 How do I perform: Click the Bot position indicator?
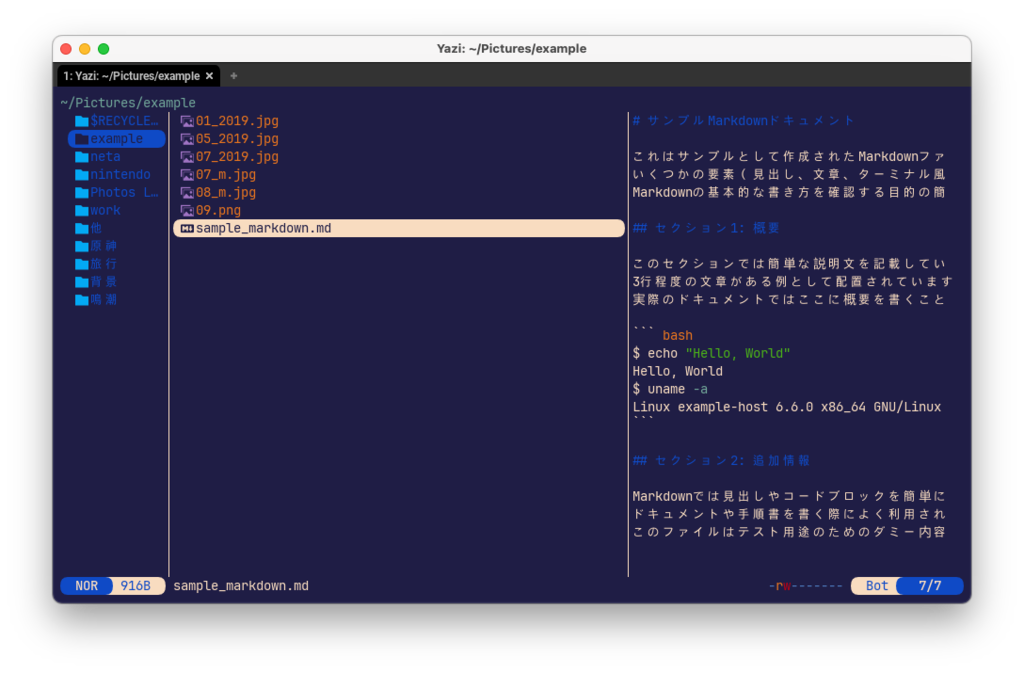(x=876, y=586)
